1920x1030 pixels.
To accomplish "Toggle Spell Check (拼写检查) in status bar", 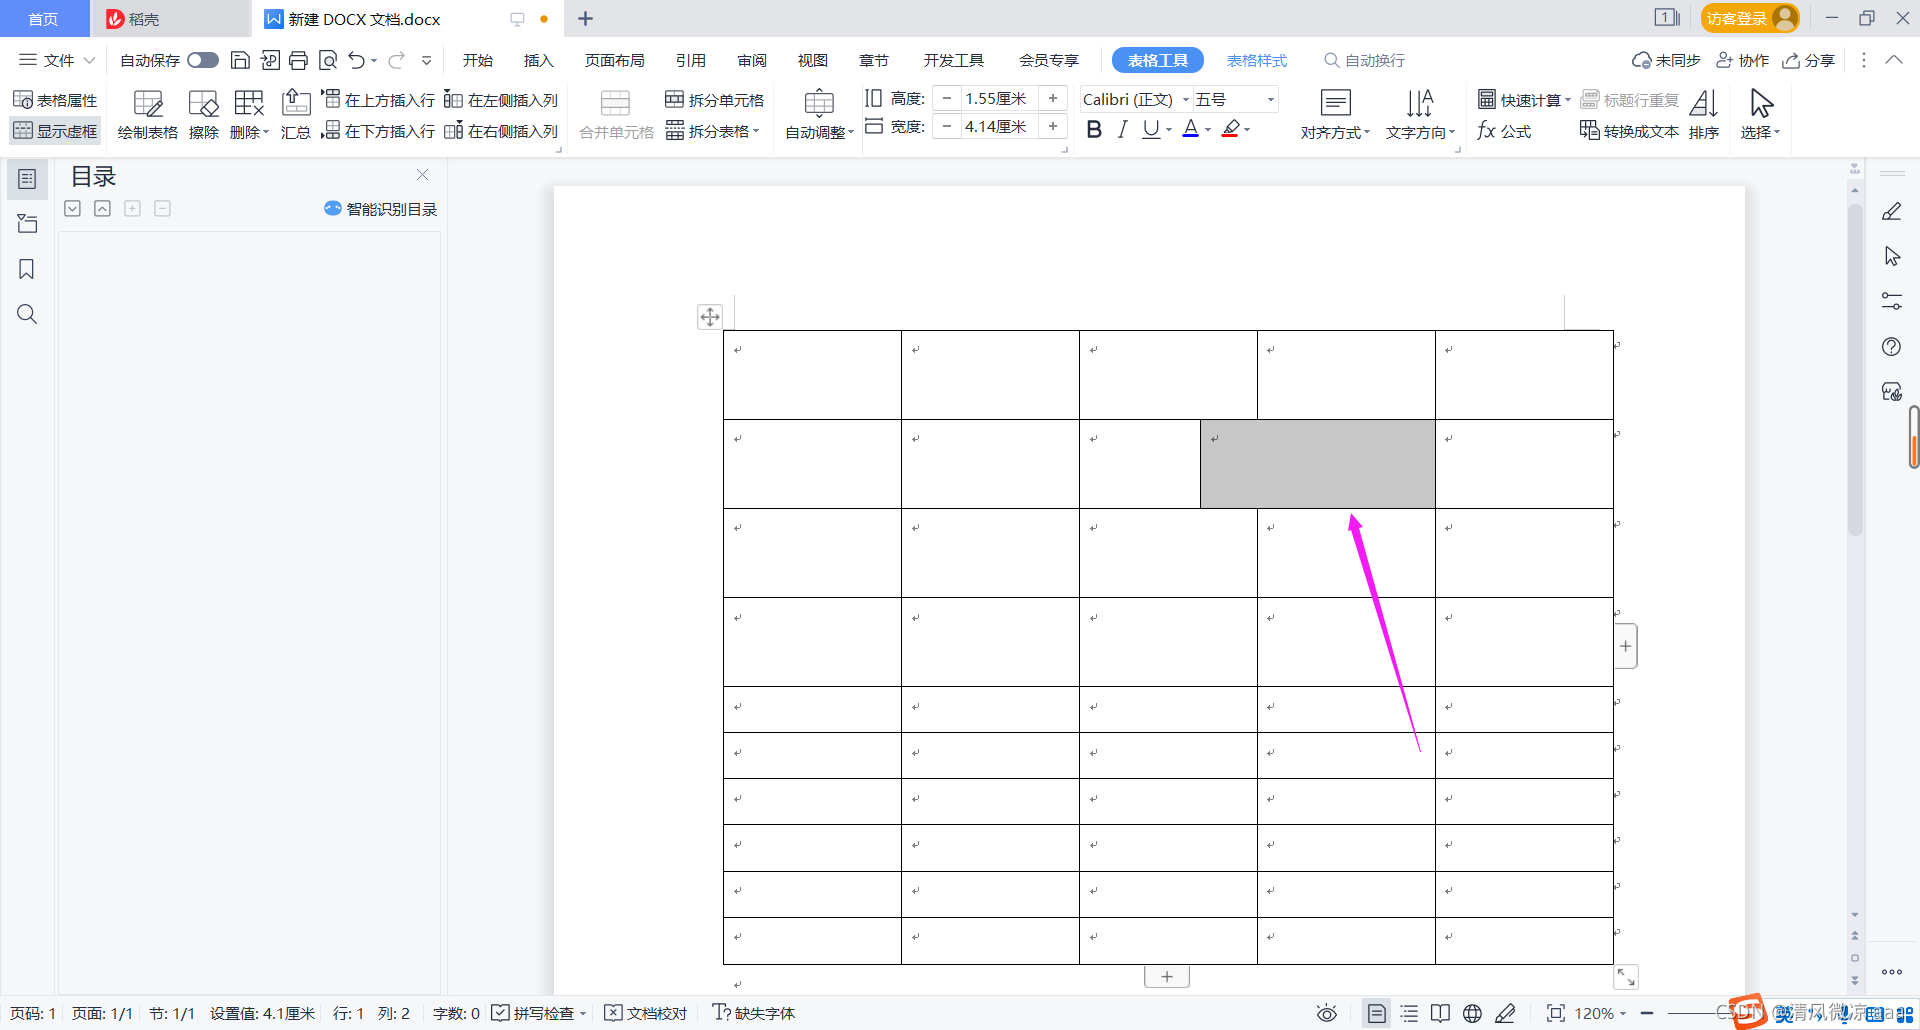I will tap(539, 1013).
